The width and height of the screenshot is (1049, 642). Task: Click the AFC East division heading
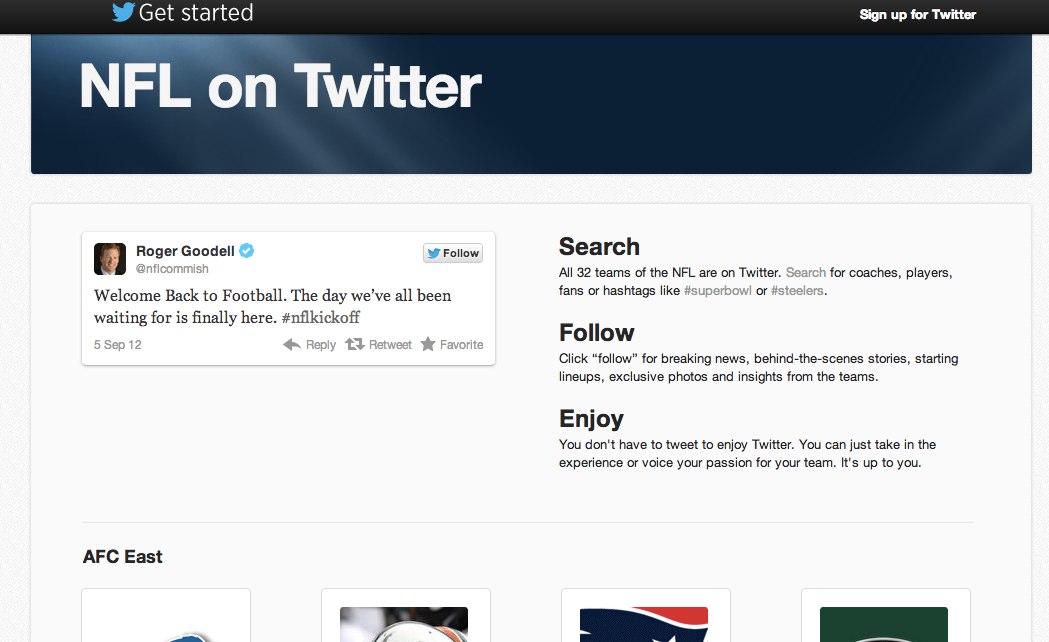[122, 556]
